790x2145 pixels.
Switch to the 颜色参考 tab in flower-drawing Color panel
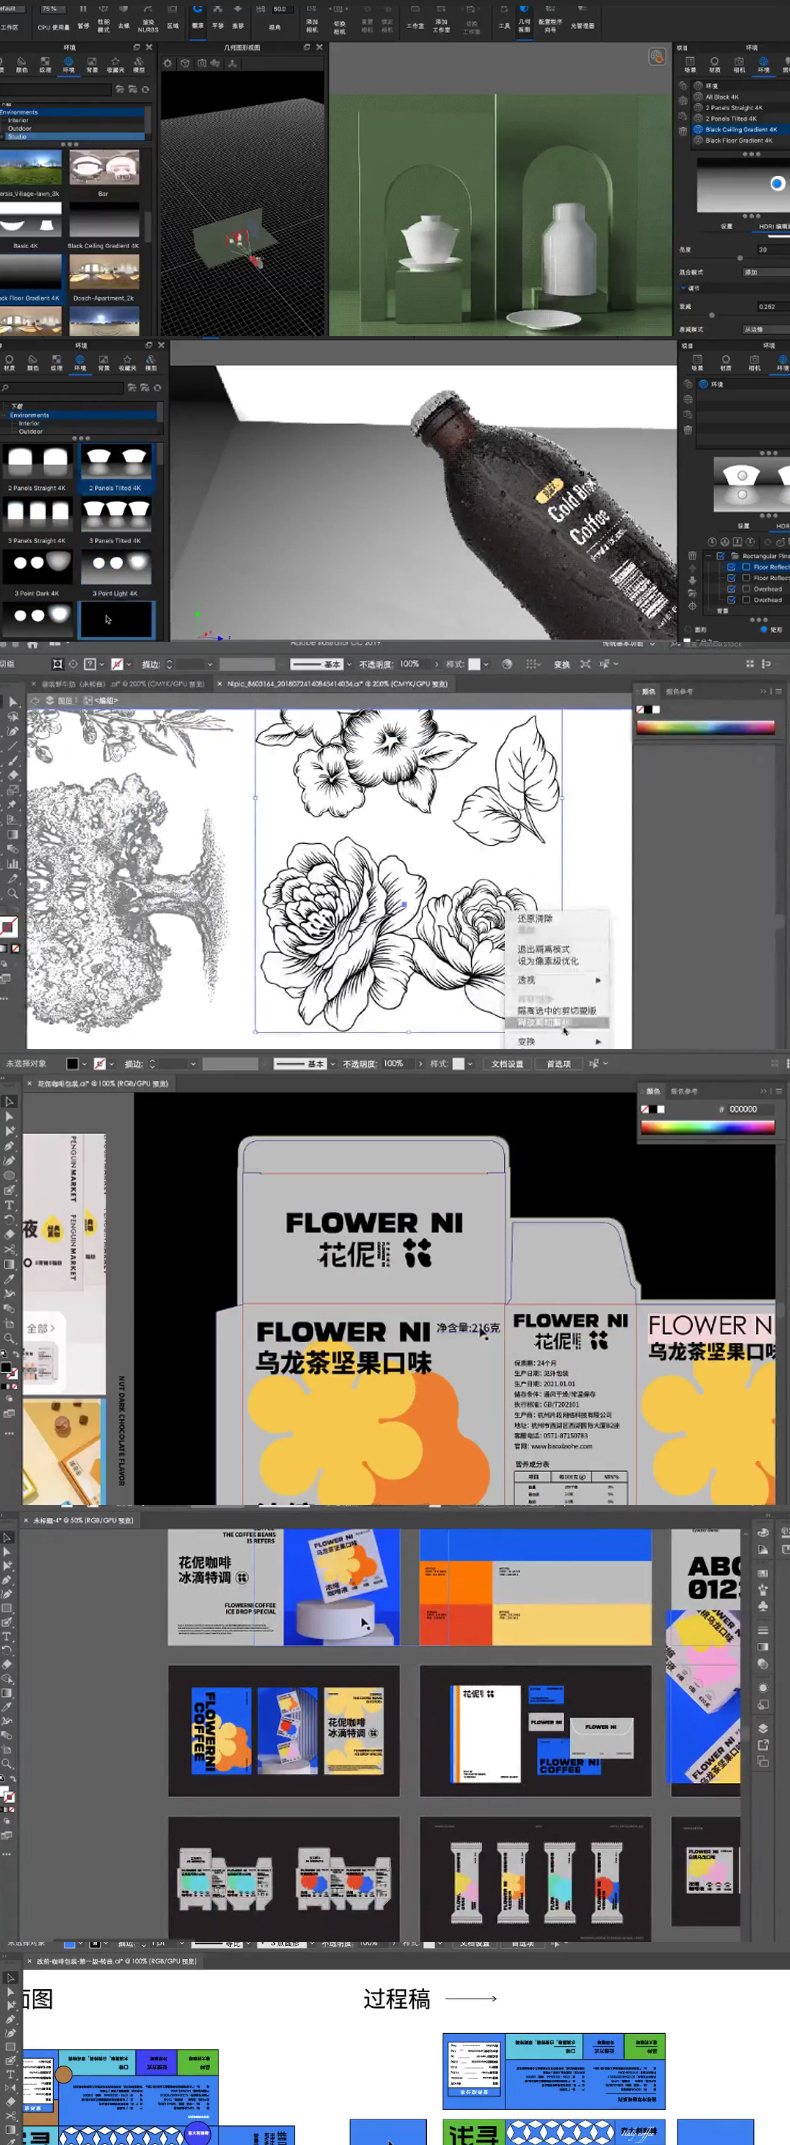pos(679,691)
